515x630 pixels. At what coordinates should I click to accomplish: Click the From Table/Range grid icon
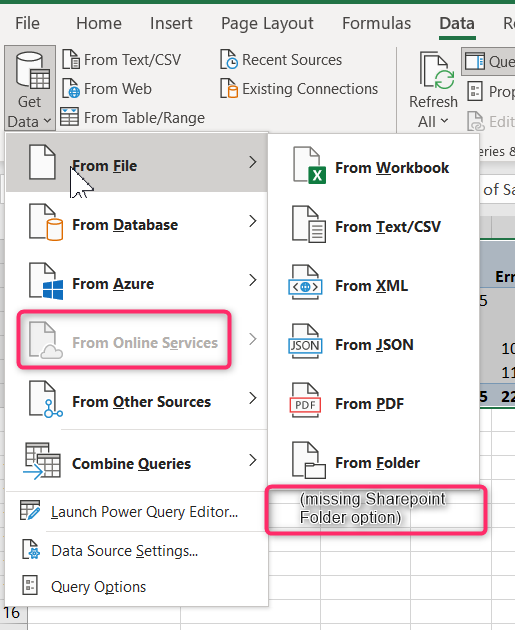coord(69,117)
